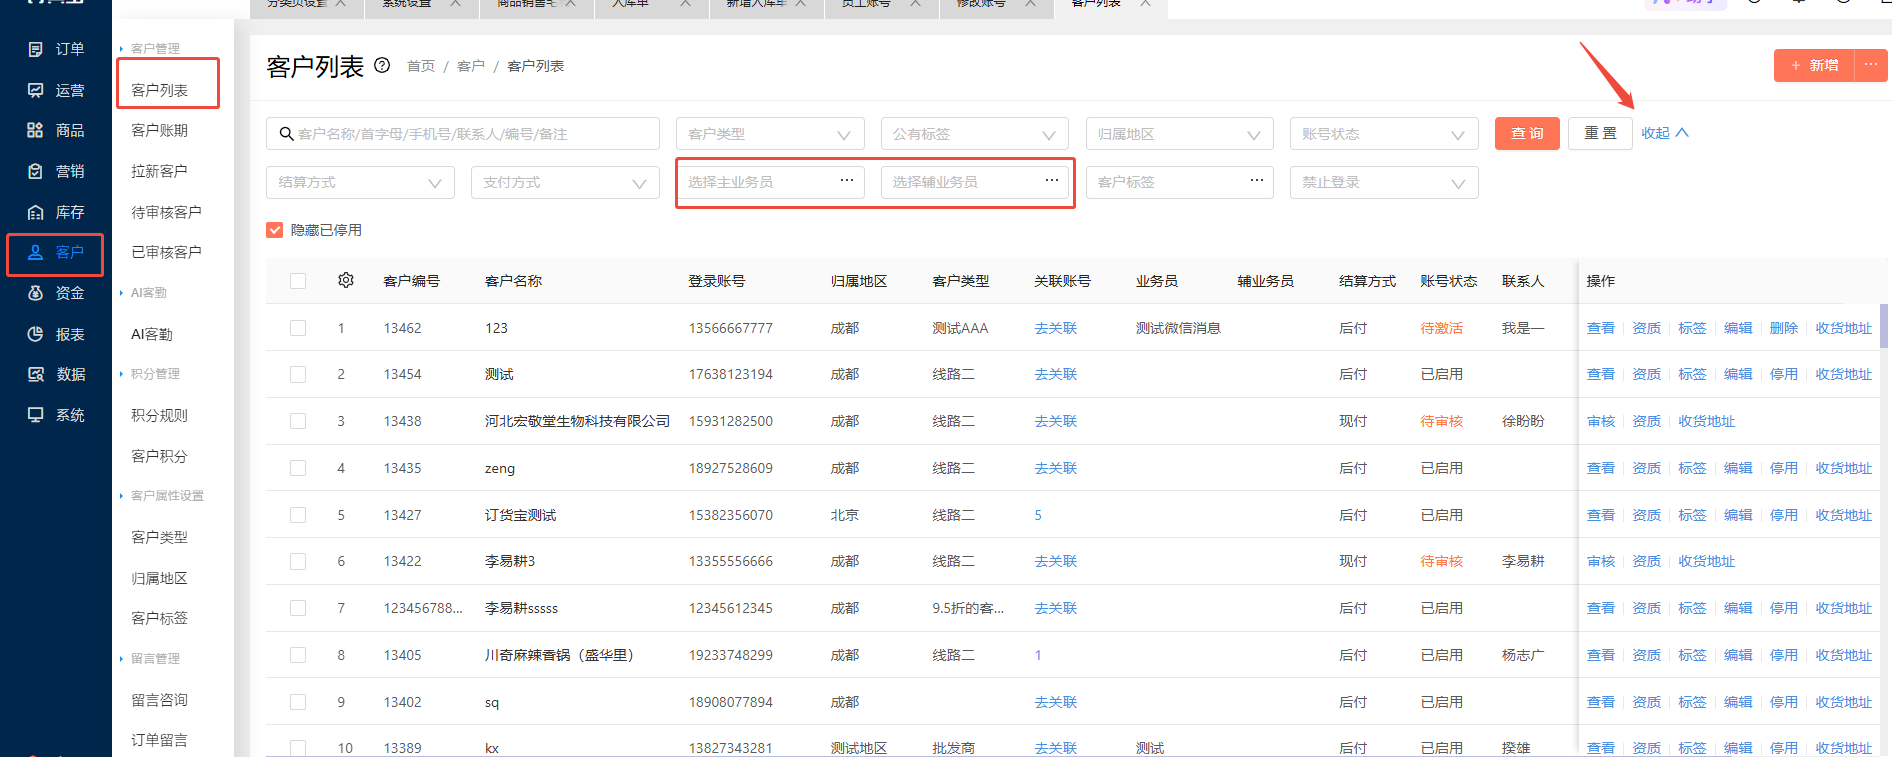The height and width of the screenshot is (757, 1892).
Task: Open the 资金 sidebar module
Action: (x=56, y=293)
